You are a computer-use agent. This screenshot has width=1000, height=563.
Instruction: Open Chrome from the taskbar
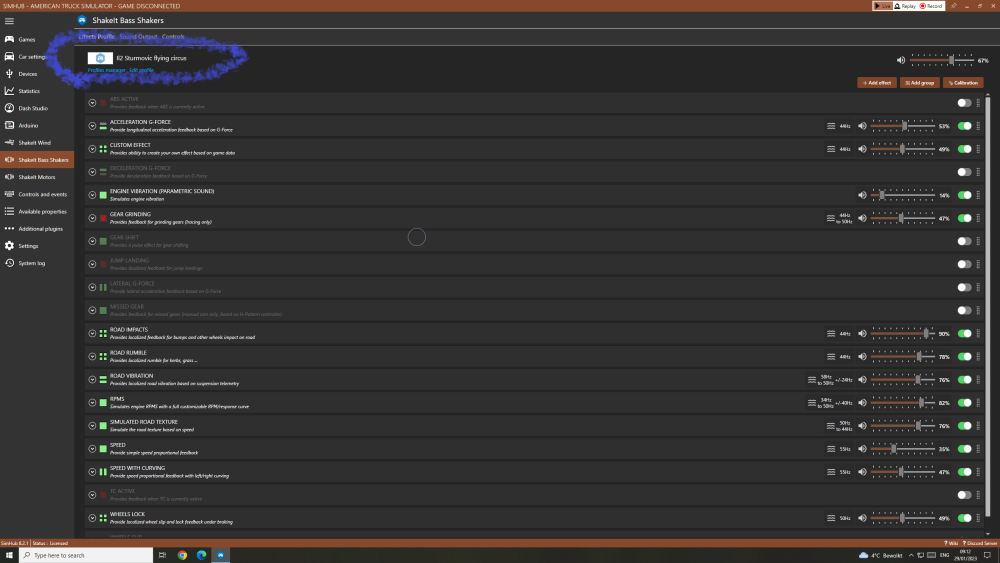tap(182, 555)
